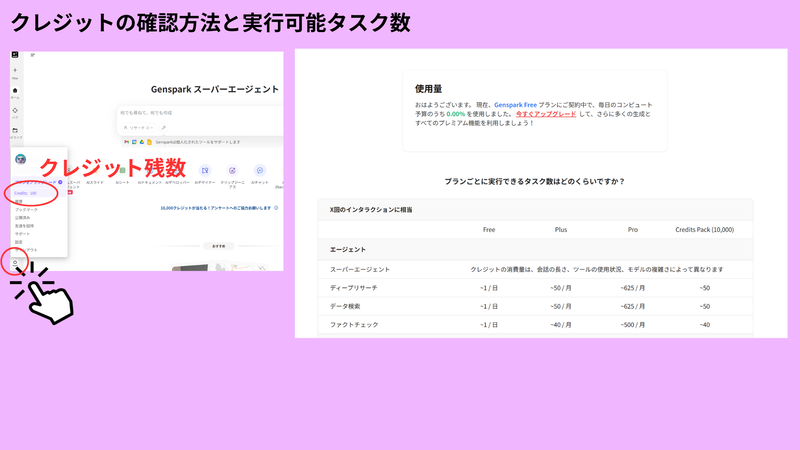Click the 今すぐアップグレード link
Image resolution: width=800 pixels, height=450 pixels.
click(546, 114)
